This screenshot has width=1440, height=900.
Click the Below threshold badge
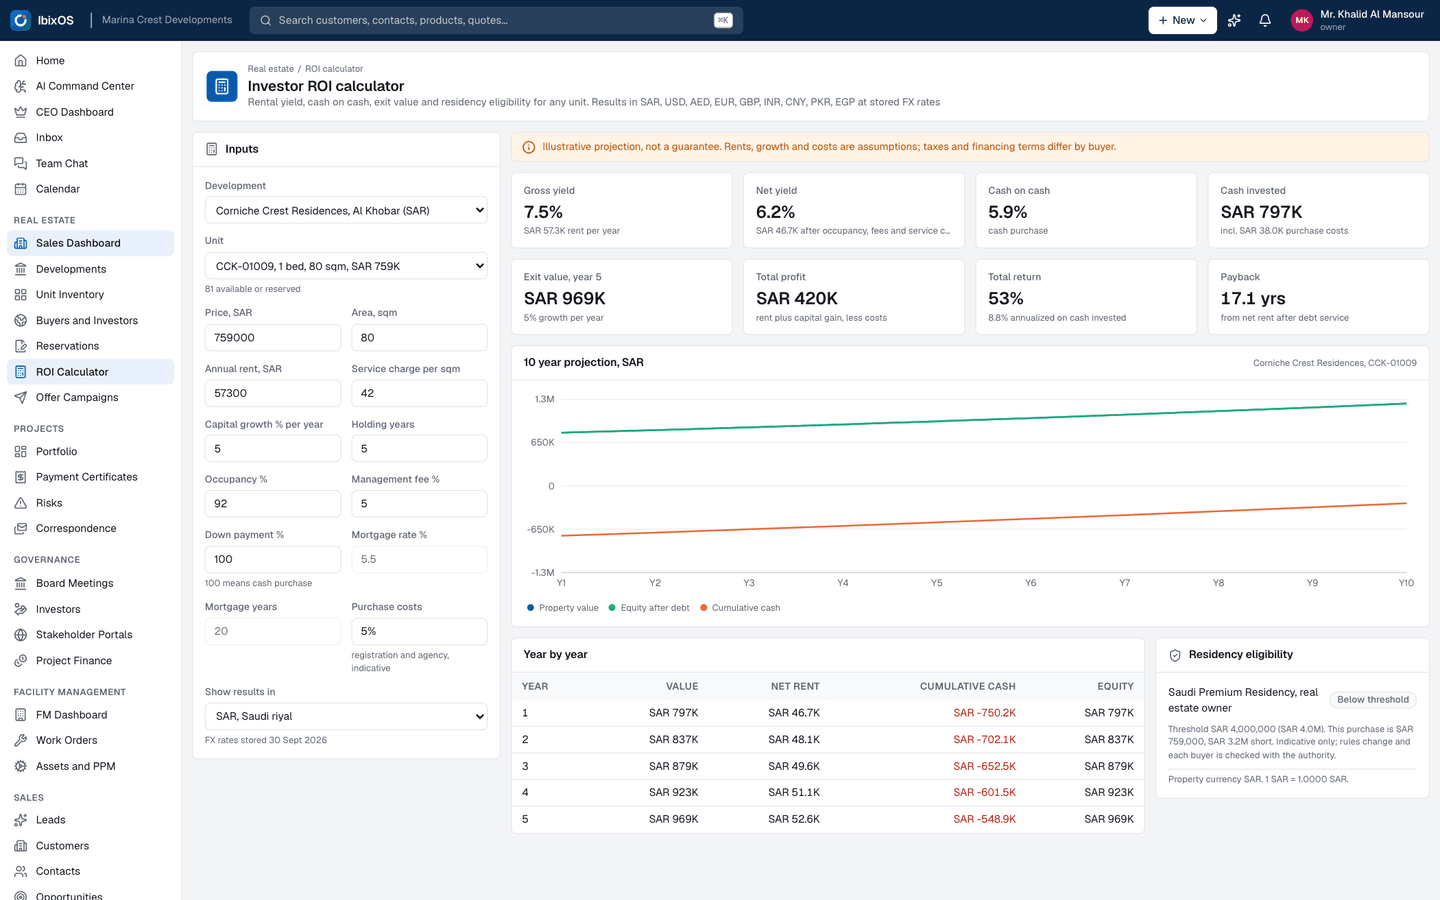tap(1372, 700)
